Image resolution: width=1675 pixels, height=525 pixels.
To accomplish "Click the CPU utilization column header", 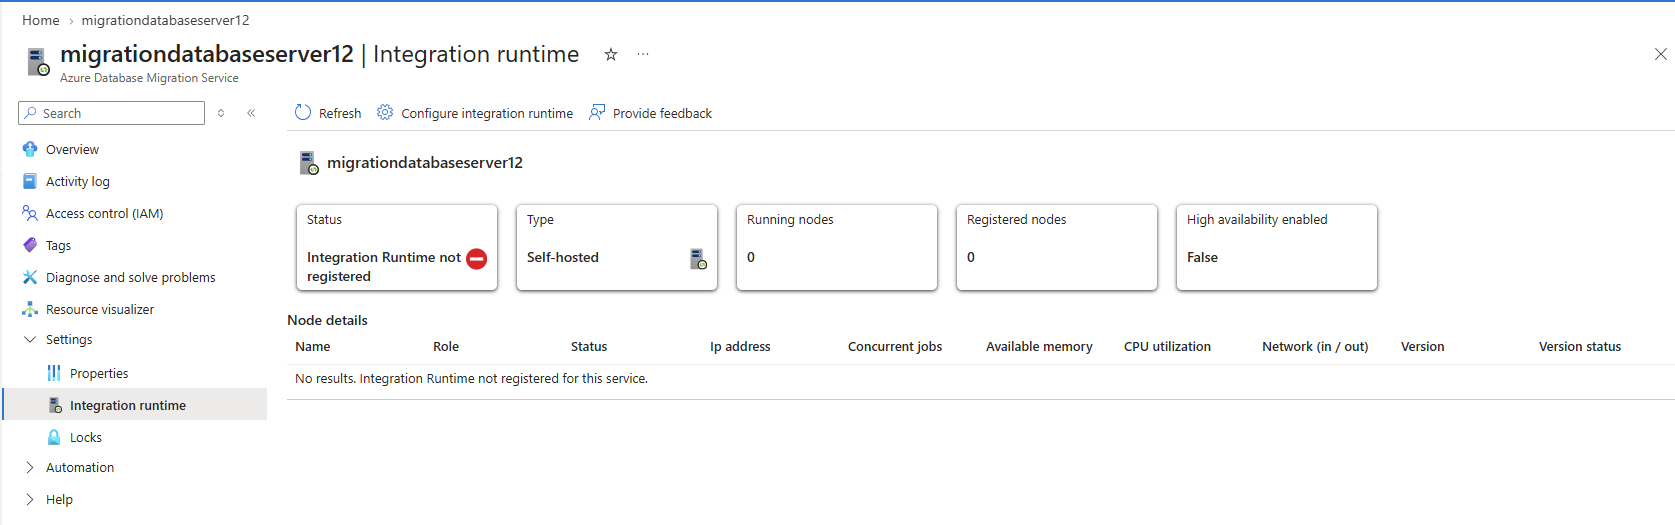I will click(1167, 347).
